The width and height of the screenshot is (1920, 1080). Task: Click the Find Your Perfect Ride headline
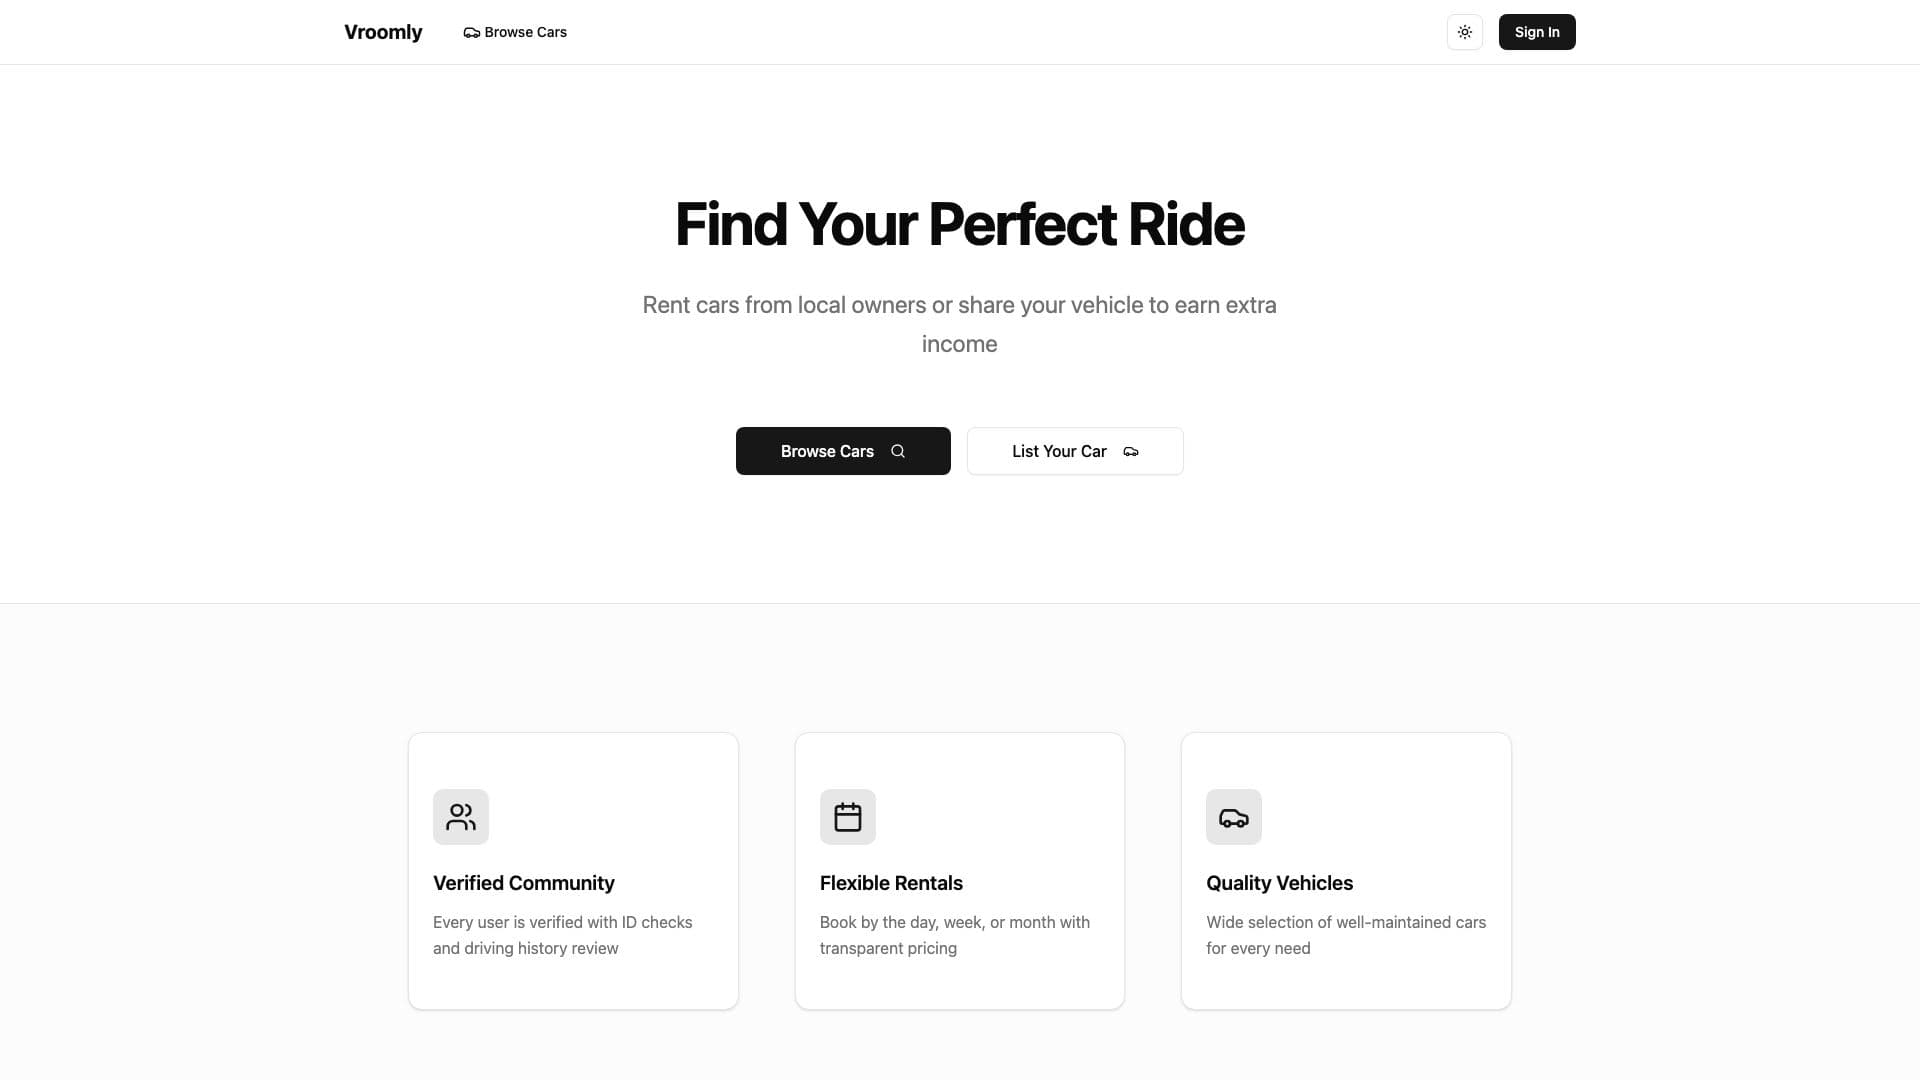959,224
